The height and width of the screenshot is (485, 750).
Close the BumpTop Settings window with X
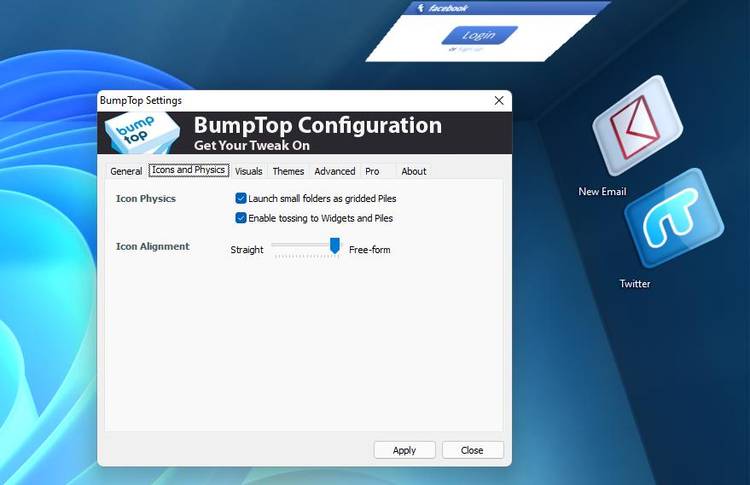pyautogui.click(x=499, y=100)
